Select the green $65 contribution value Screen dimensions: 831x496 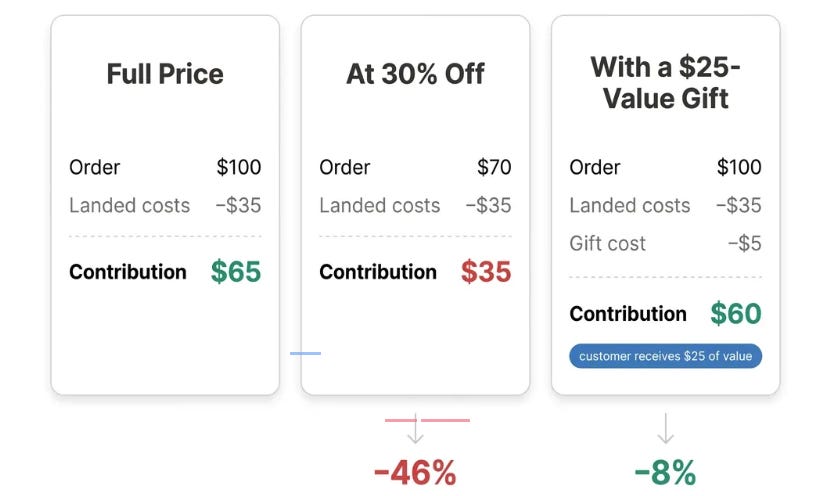pos(236,272)
